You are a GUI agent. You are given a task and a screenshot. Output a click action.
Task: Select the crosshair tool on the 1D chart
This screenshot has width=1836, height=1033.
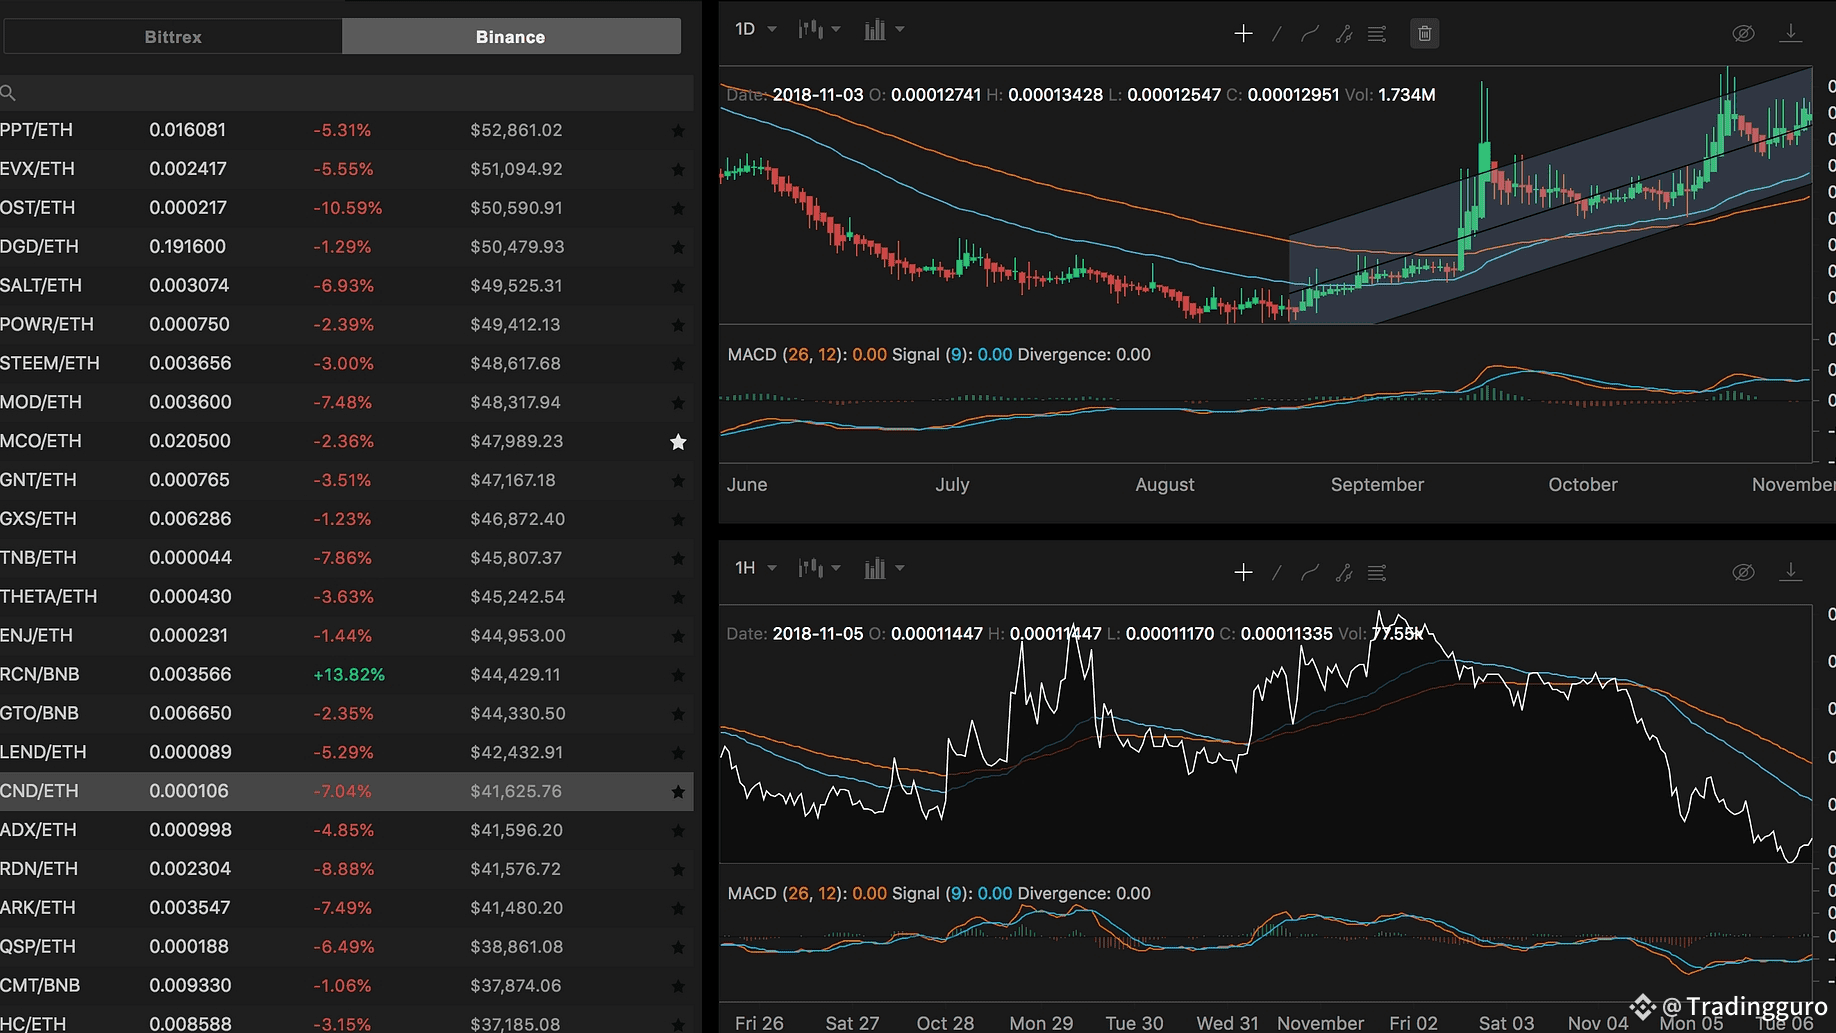1243,34
